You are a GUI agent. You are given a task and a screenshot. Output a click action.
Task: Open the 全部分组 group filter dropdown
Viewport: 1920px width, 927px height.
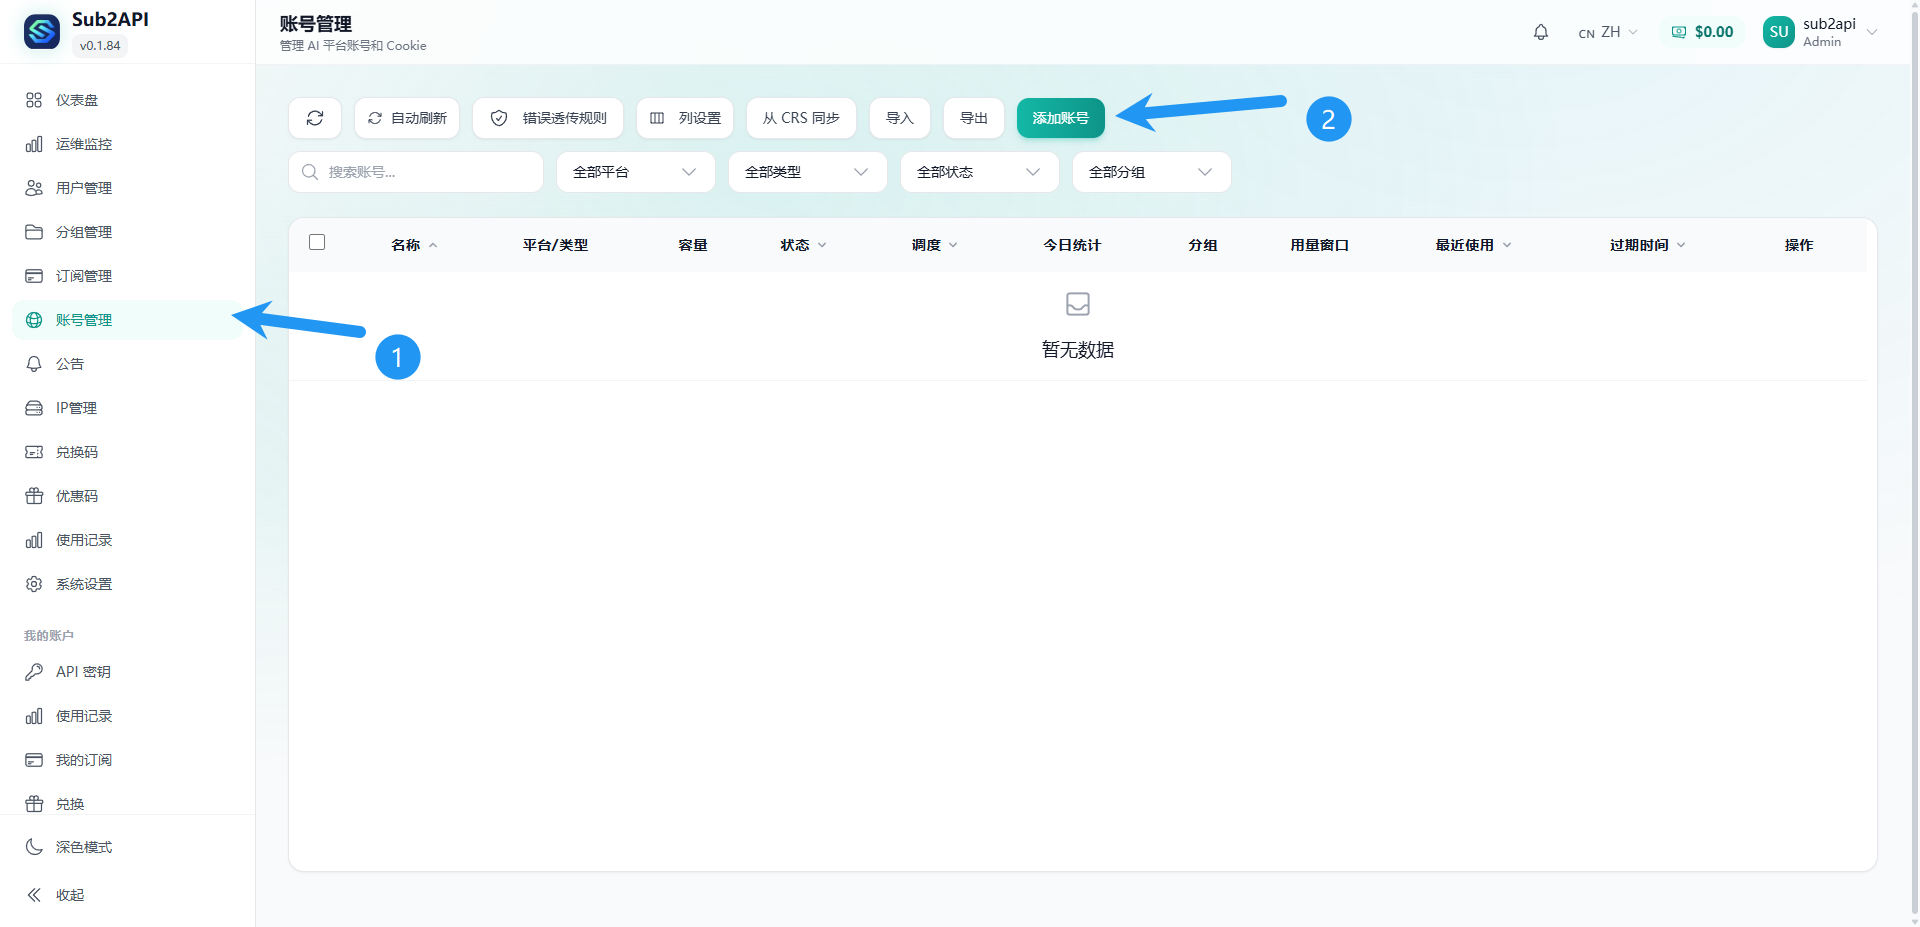click(x=1151, y=171)
